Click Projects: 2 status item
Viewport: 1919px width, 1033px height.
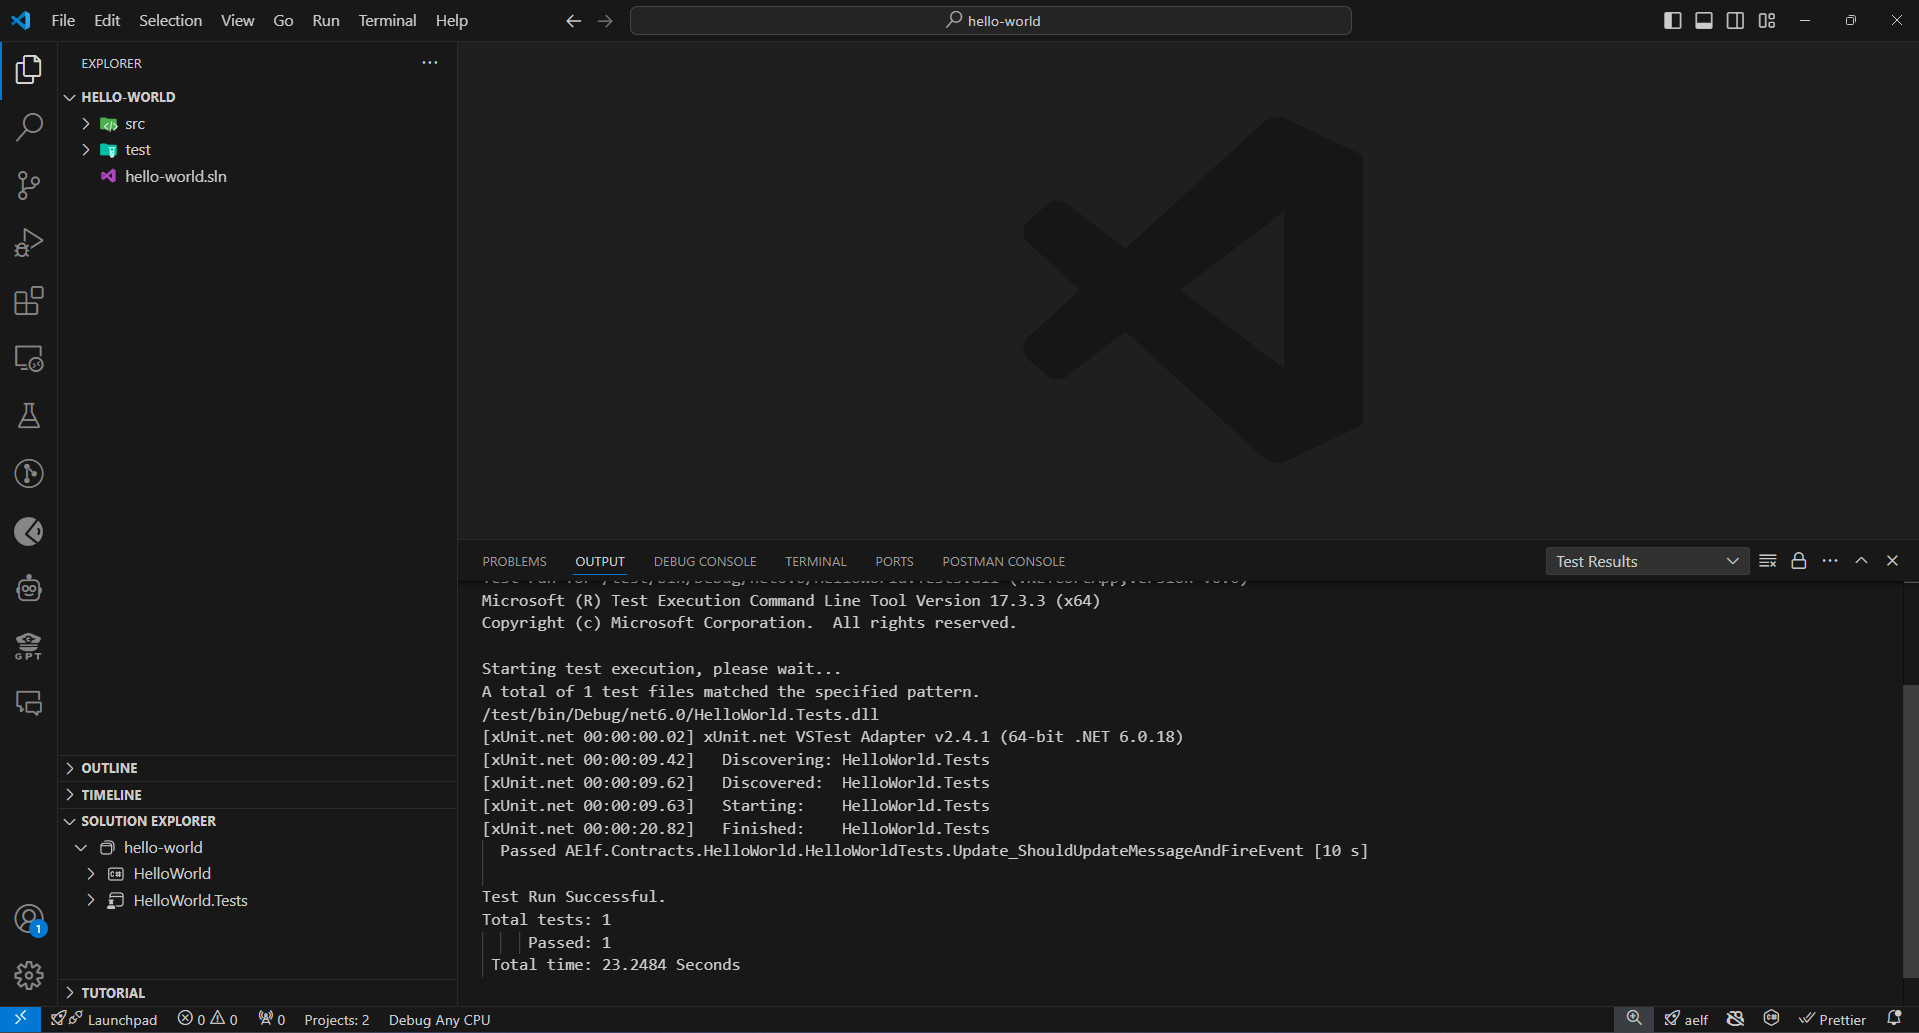[336, 1019]
